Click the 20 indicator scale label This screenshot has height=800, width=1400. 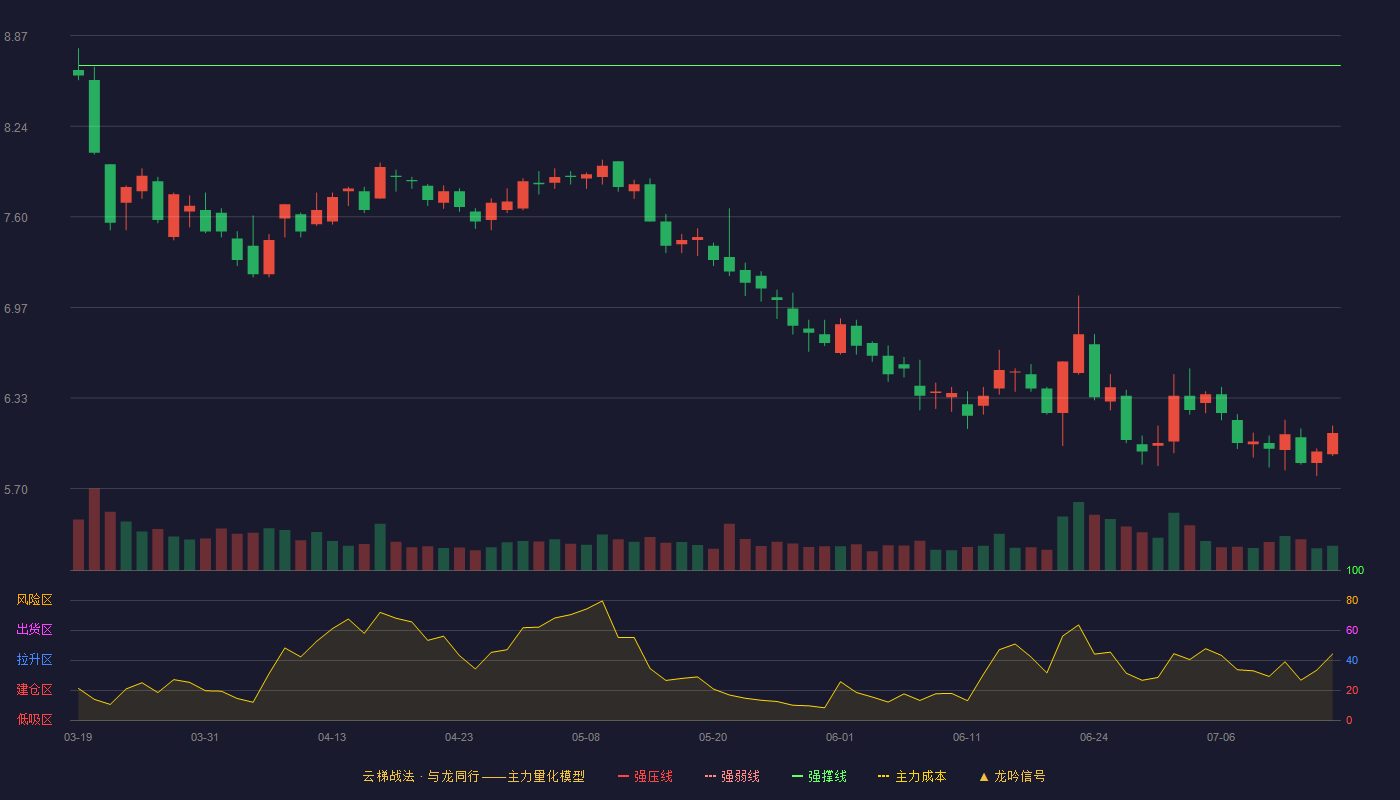point(1352,690)
